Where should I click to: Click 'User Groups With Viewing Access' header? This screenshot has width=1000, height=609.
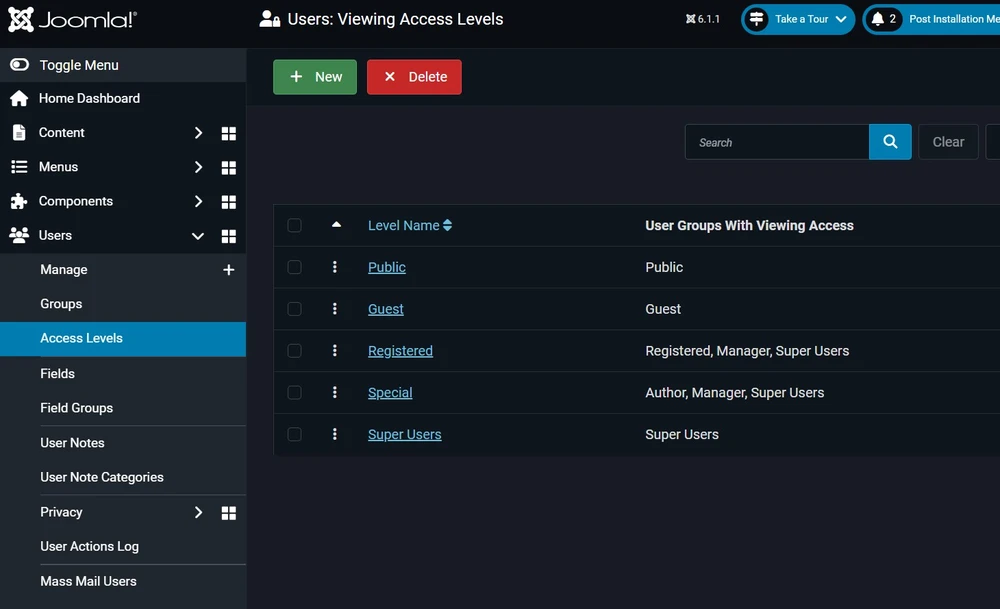point(749,225)
